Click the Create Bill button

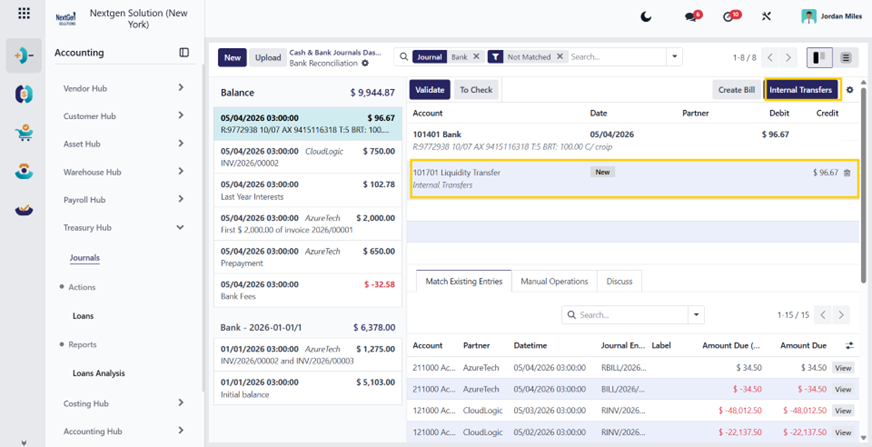[x=737, y=90]
